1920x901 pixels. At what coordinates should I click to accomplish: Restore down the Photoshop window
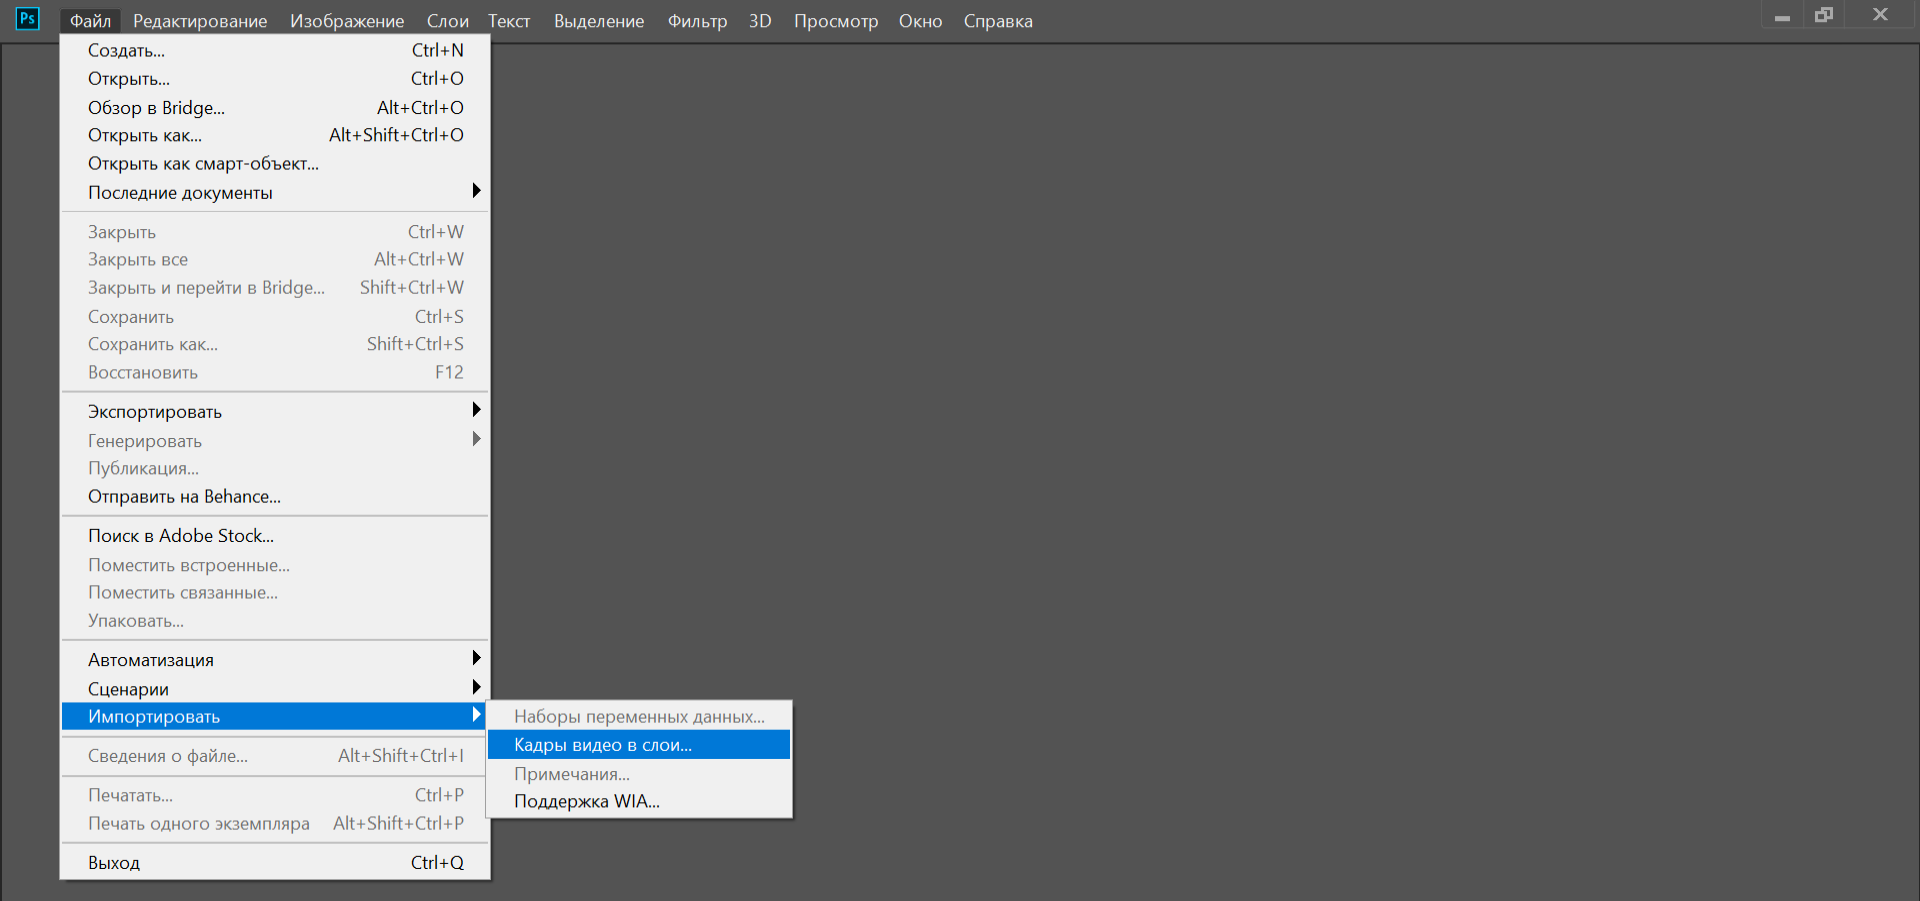[1824, 15]
